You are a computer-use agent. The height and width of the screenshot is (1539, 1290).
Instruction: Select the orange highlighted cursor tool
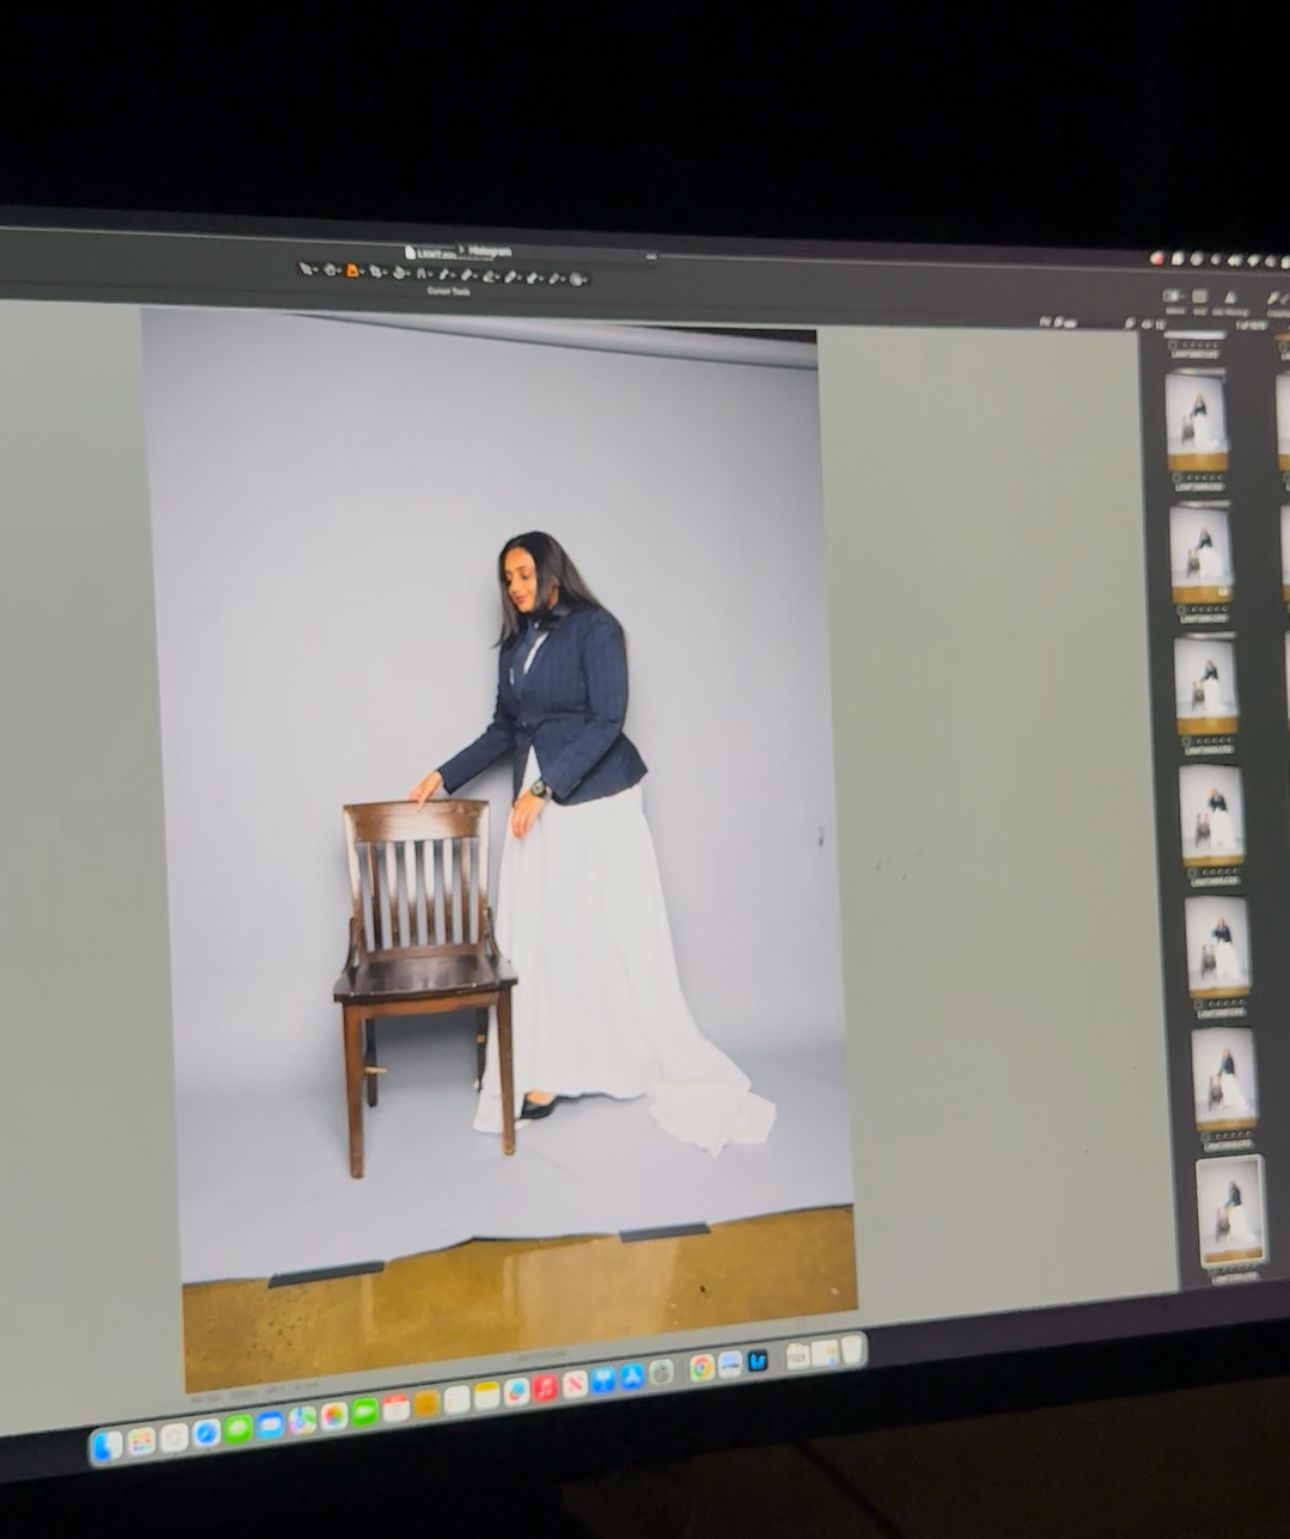tap(353, 270)
